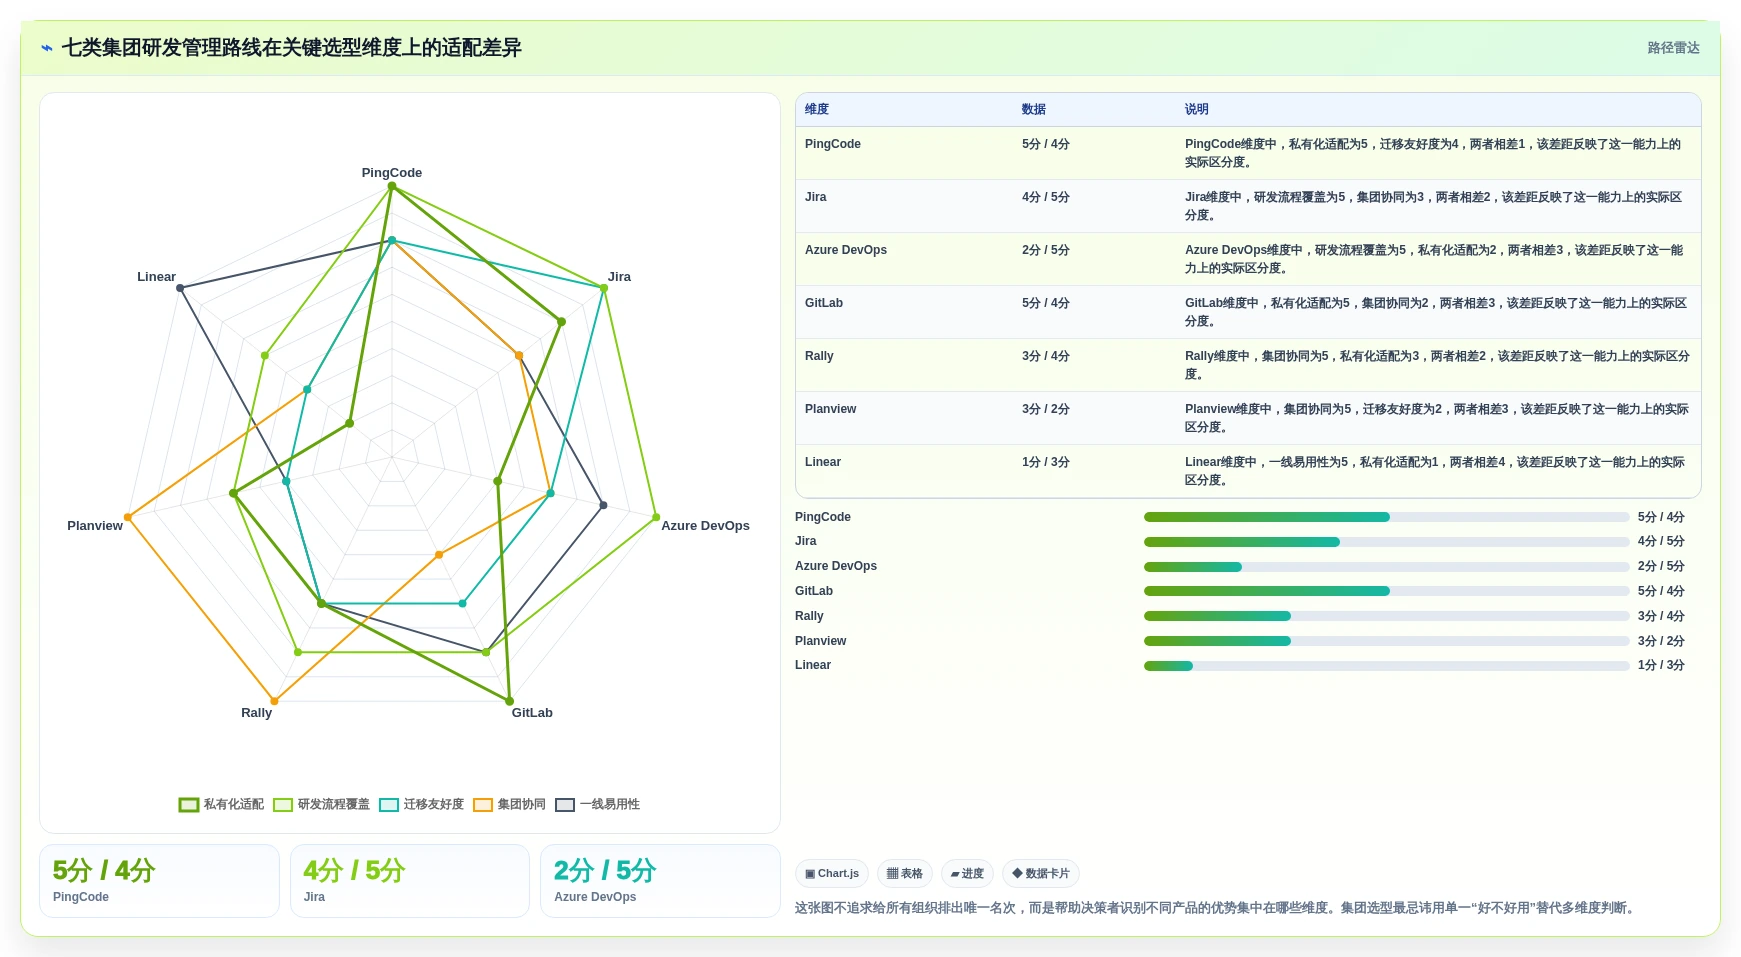Click the footnote paragraph below the tags

tap(1217, 908)
